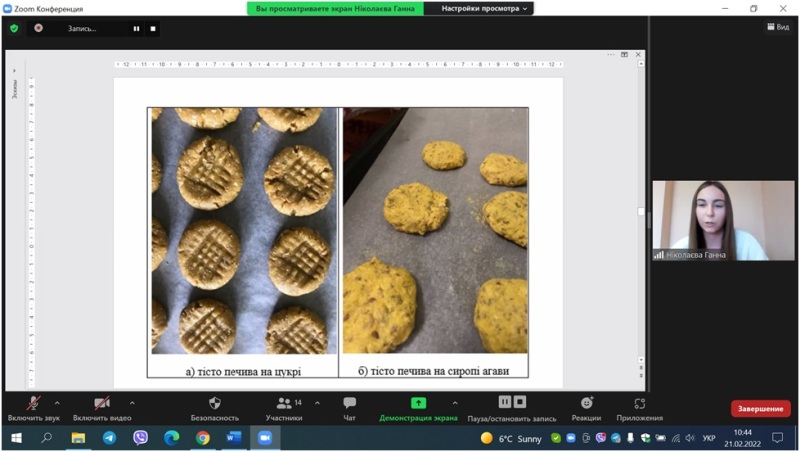Open Viber from the taskbar

coord(140,438)
